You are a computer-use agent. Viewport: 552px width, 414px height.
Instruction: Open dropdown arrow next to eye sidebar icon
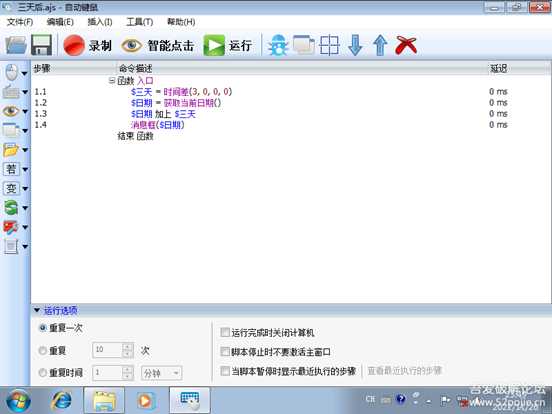[25, 112]
